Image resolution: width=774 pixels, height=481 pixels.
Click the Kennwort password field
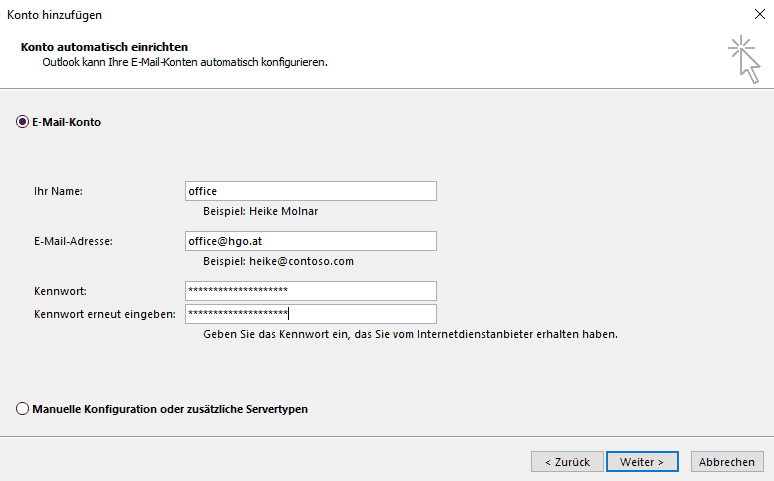pyautogui.click(x=311, y=291)
